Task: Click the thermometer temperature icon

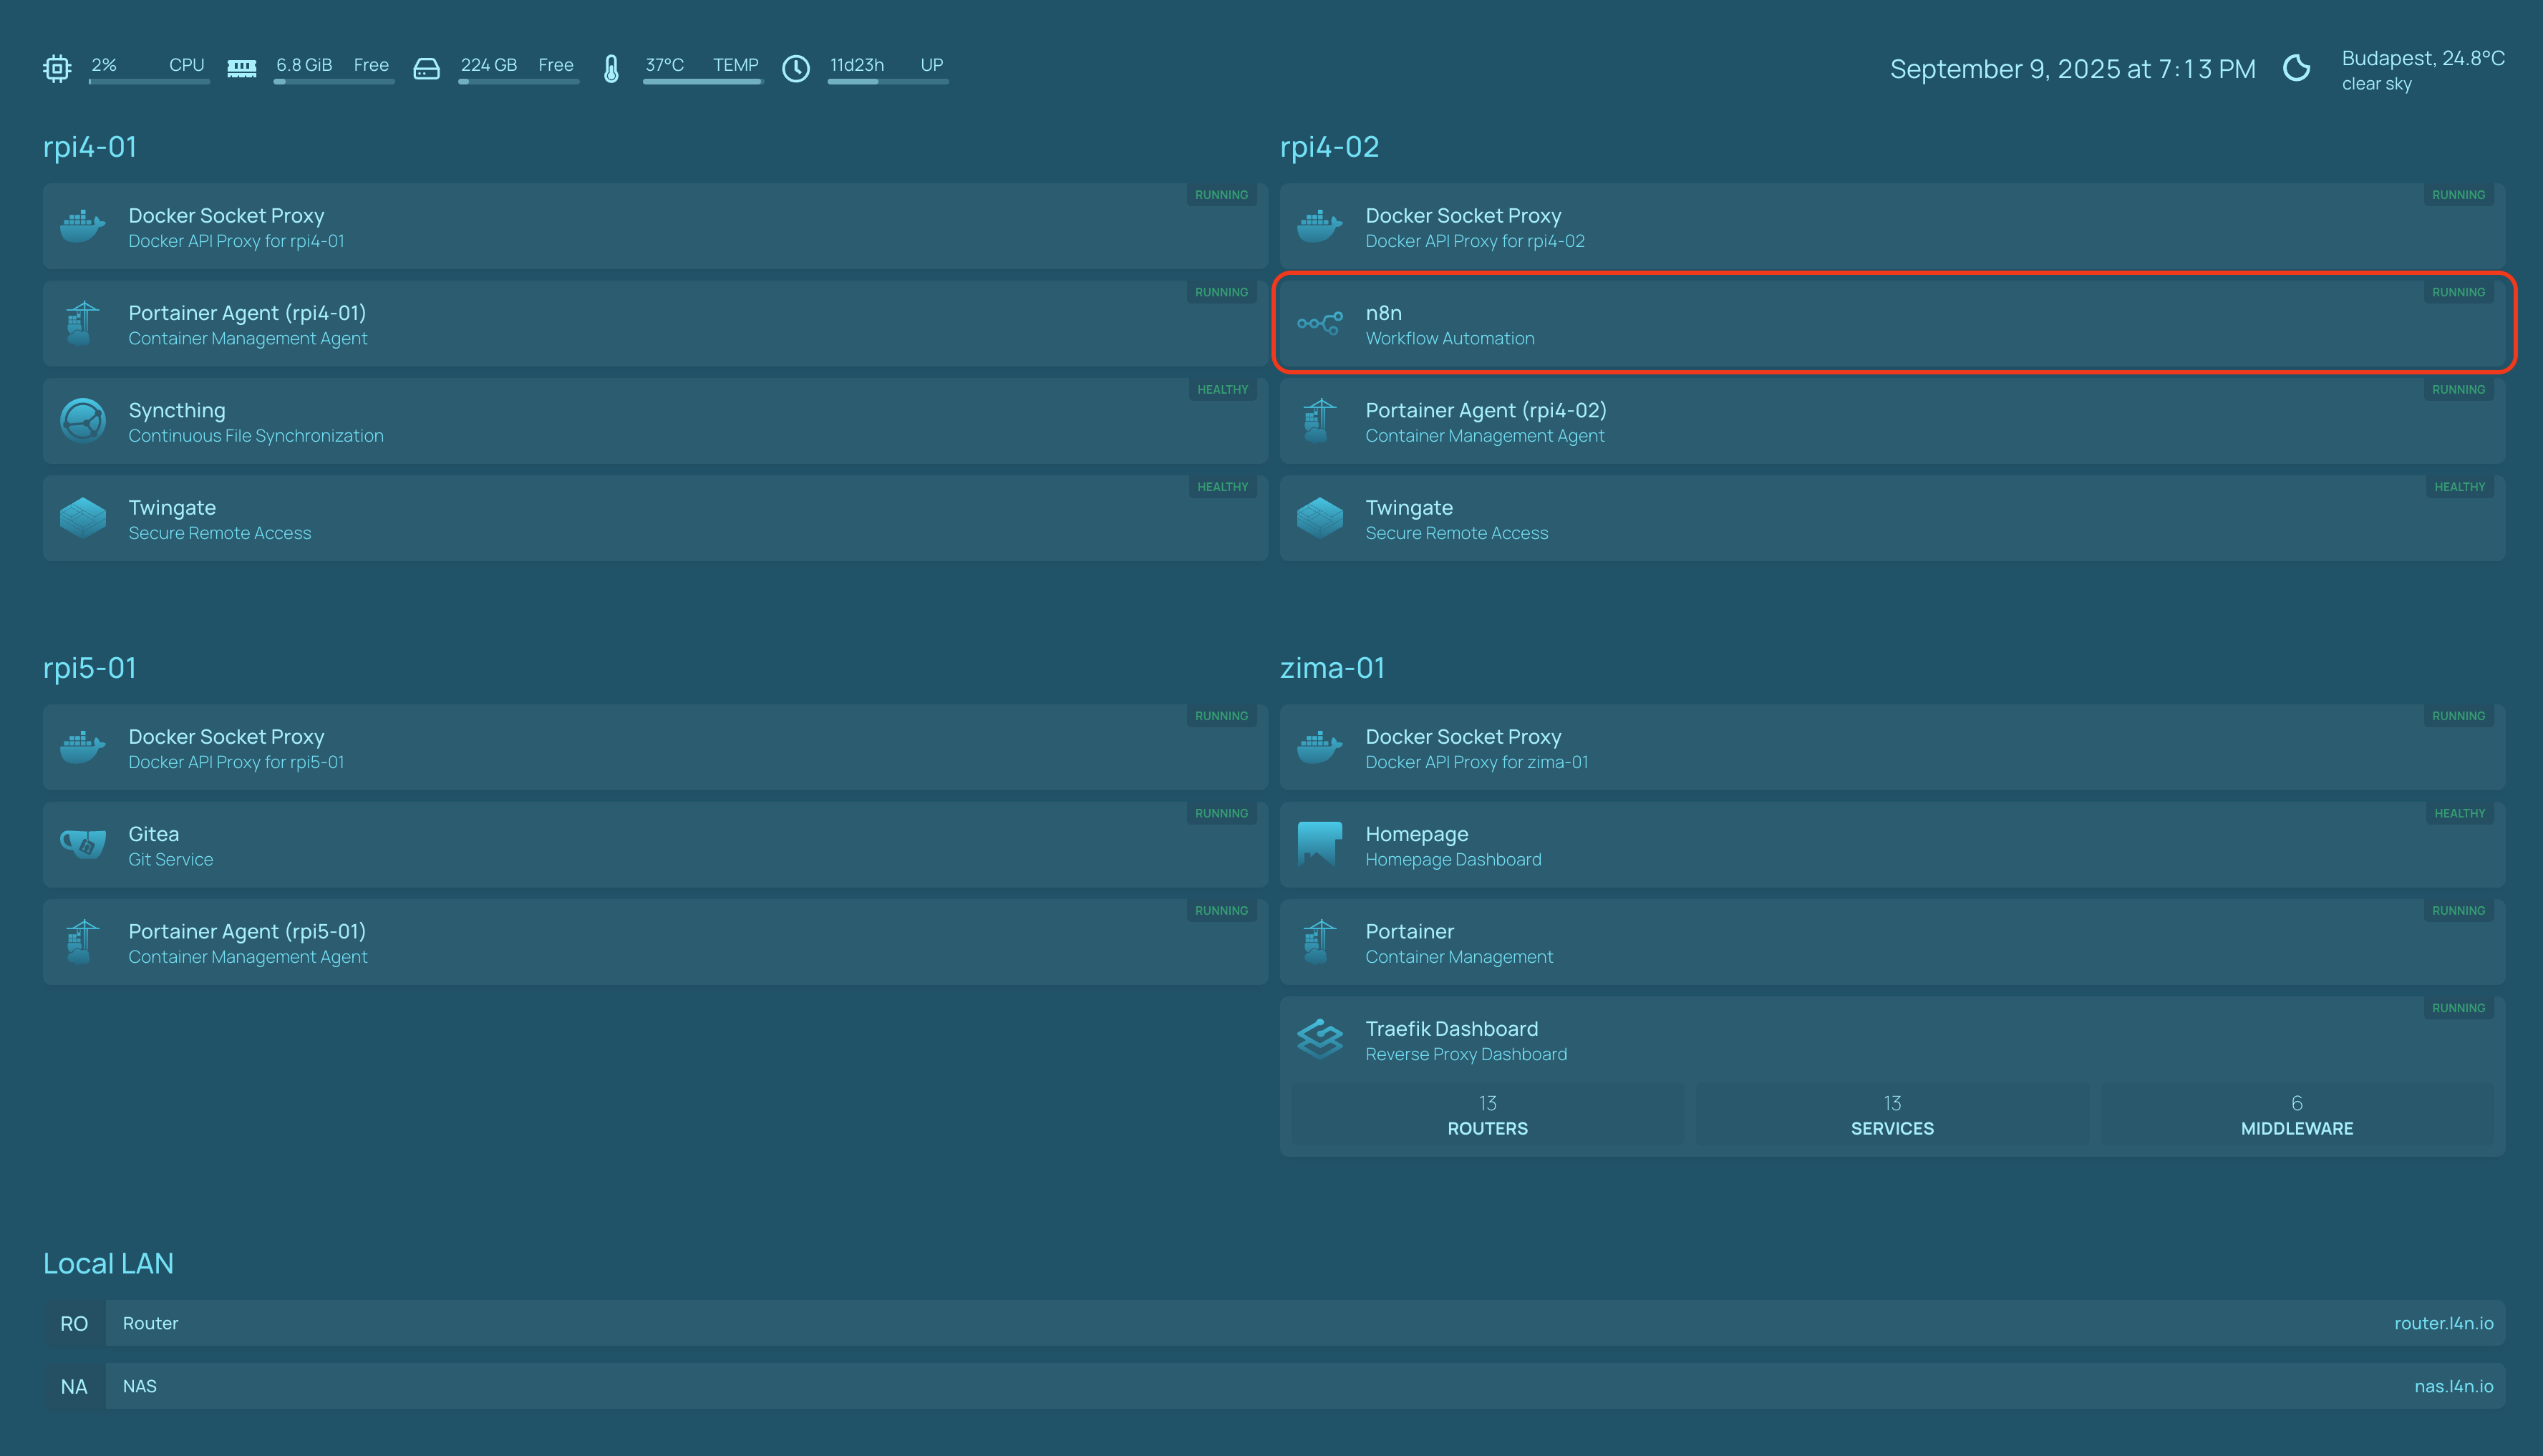Action: tap(611, 68)
